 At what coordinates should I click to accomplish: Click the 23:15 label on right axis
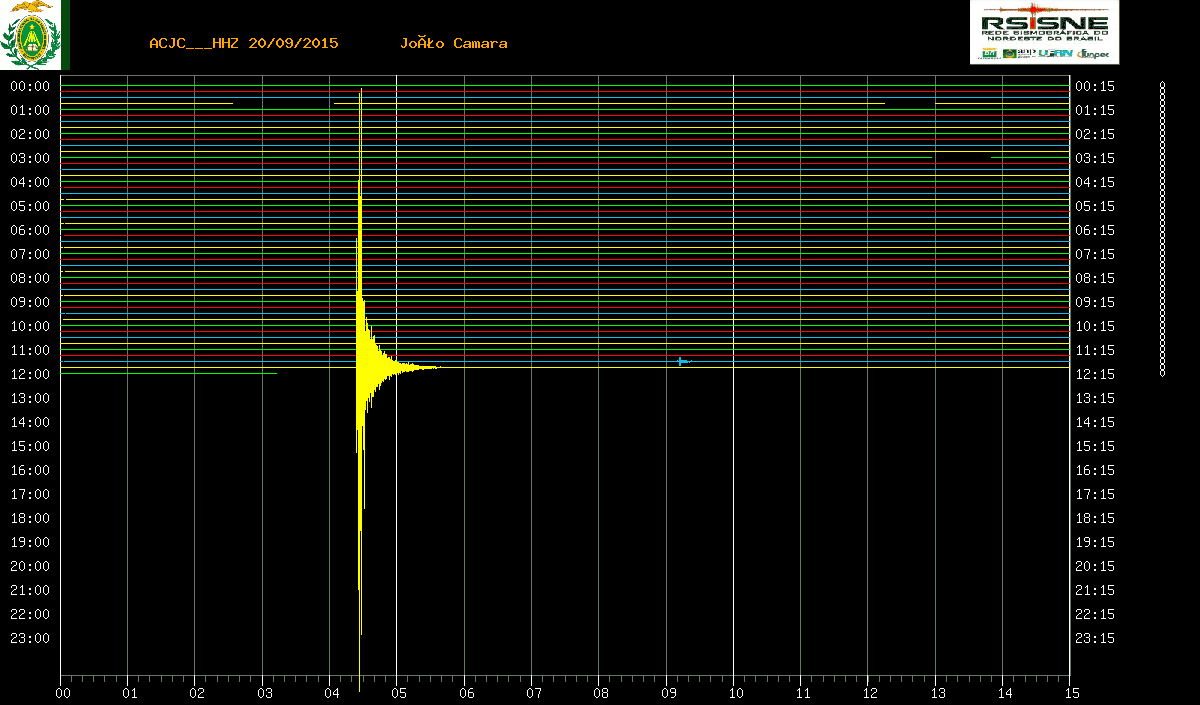[1094, 638]
